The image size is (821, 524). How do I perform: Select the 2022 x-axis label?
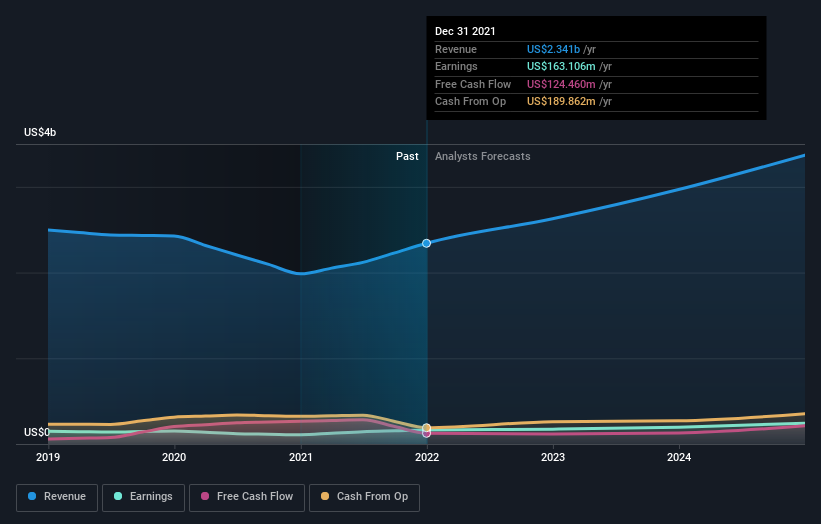point(427,457)
